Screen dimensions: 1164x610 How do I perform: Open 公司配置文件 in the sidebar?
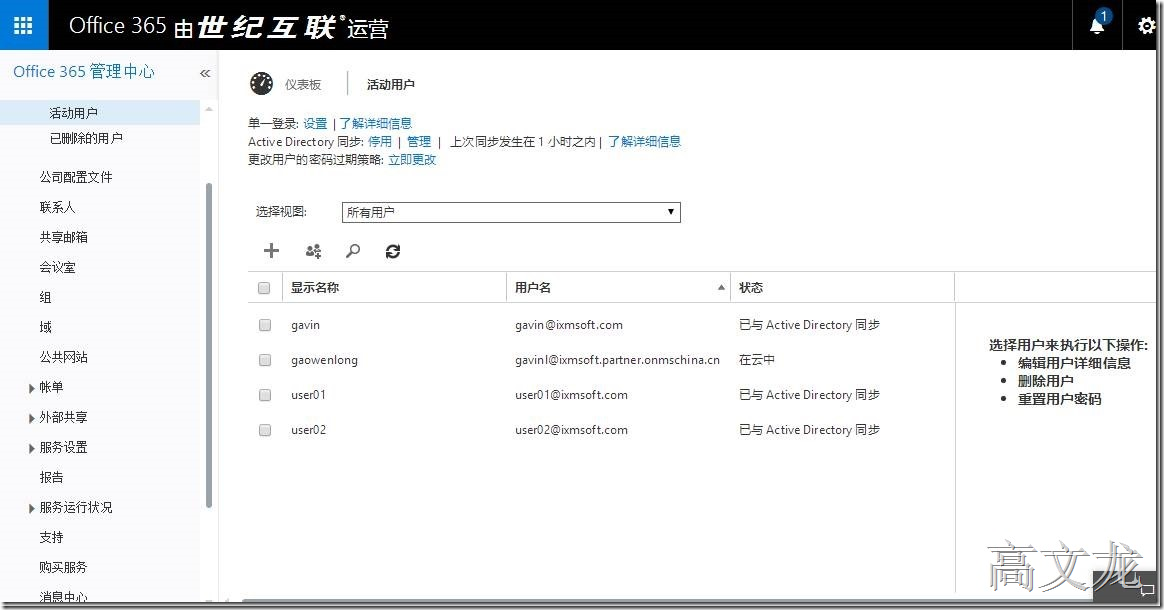click(x=76, y=177)
